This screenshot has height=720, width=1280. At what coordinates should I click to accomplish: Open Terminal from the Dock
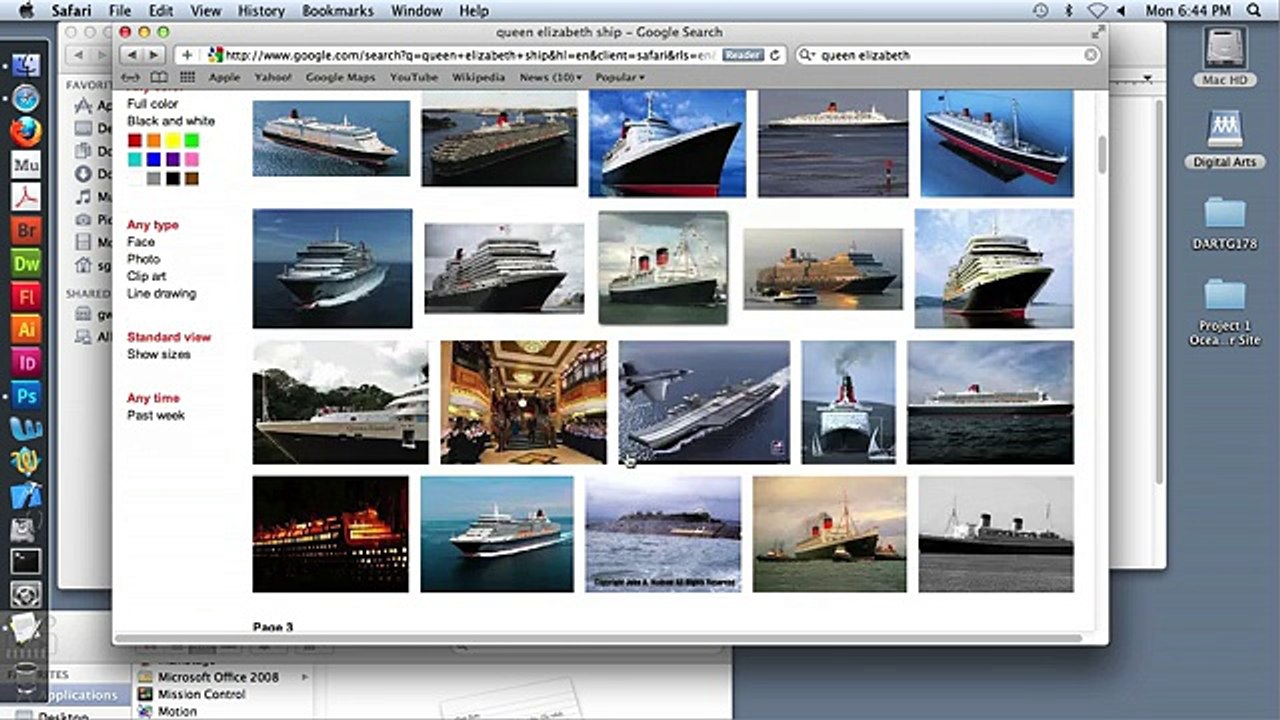(26, 560)
